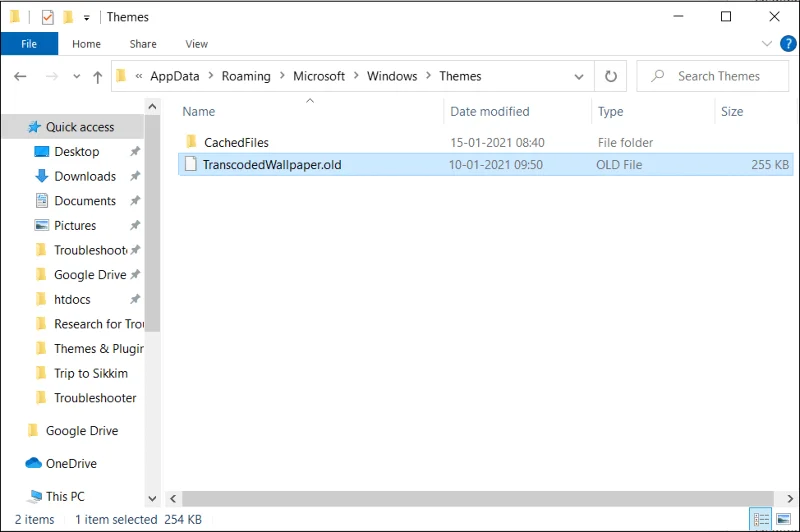
Task: Open pinned Troubleshoot folder with pin
Action: tap(90, 250)
